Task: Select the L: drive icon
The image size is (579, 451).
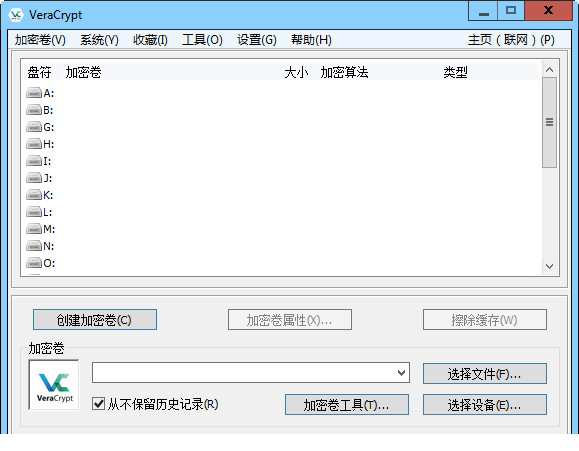Action: tap(34, 212)
